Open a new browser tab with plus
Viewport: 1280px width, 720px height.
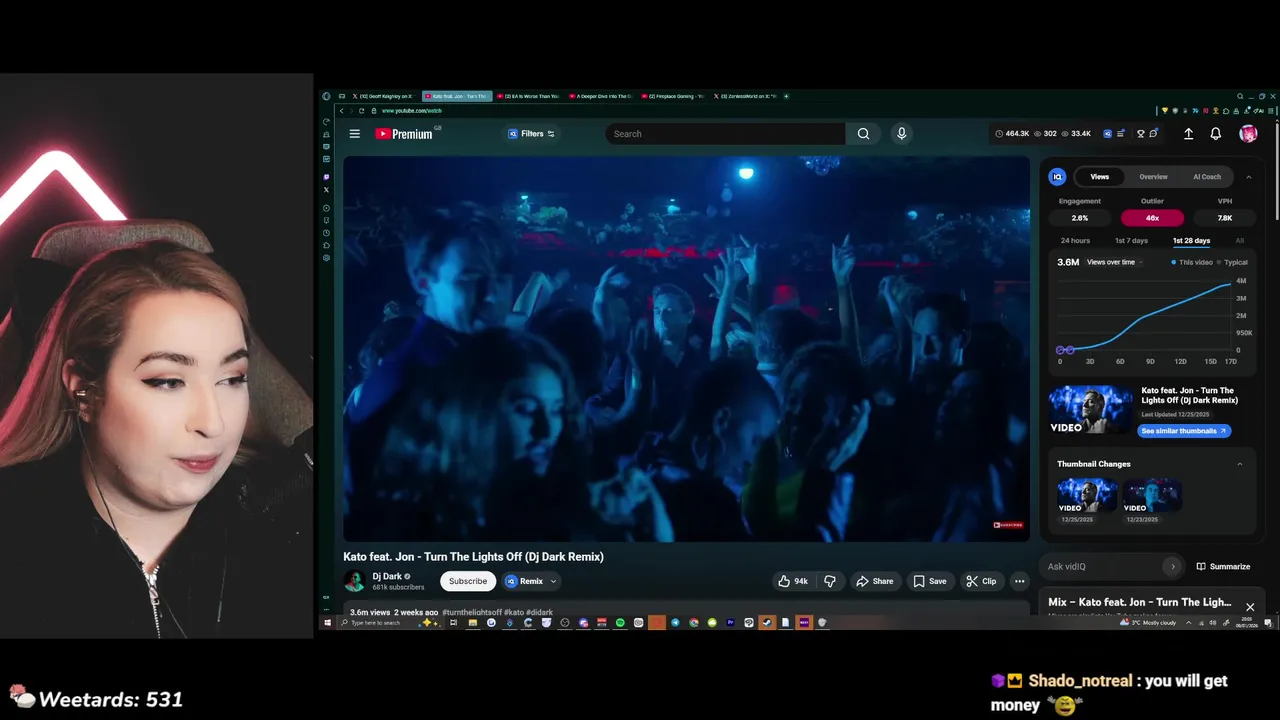coord(786,96)
